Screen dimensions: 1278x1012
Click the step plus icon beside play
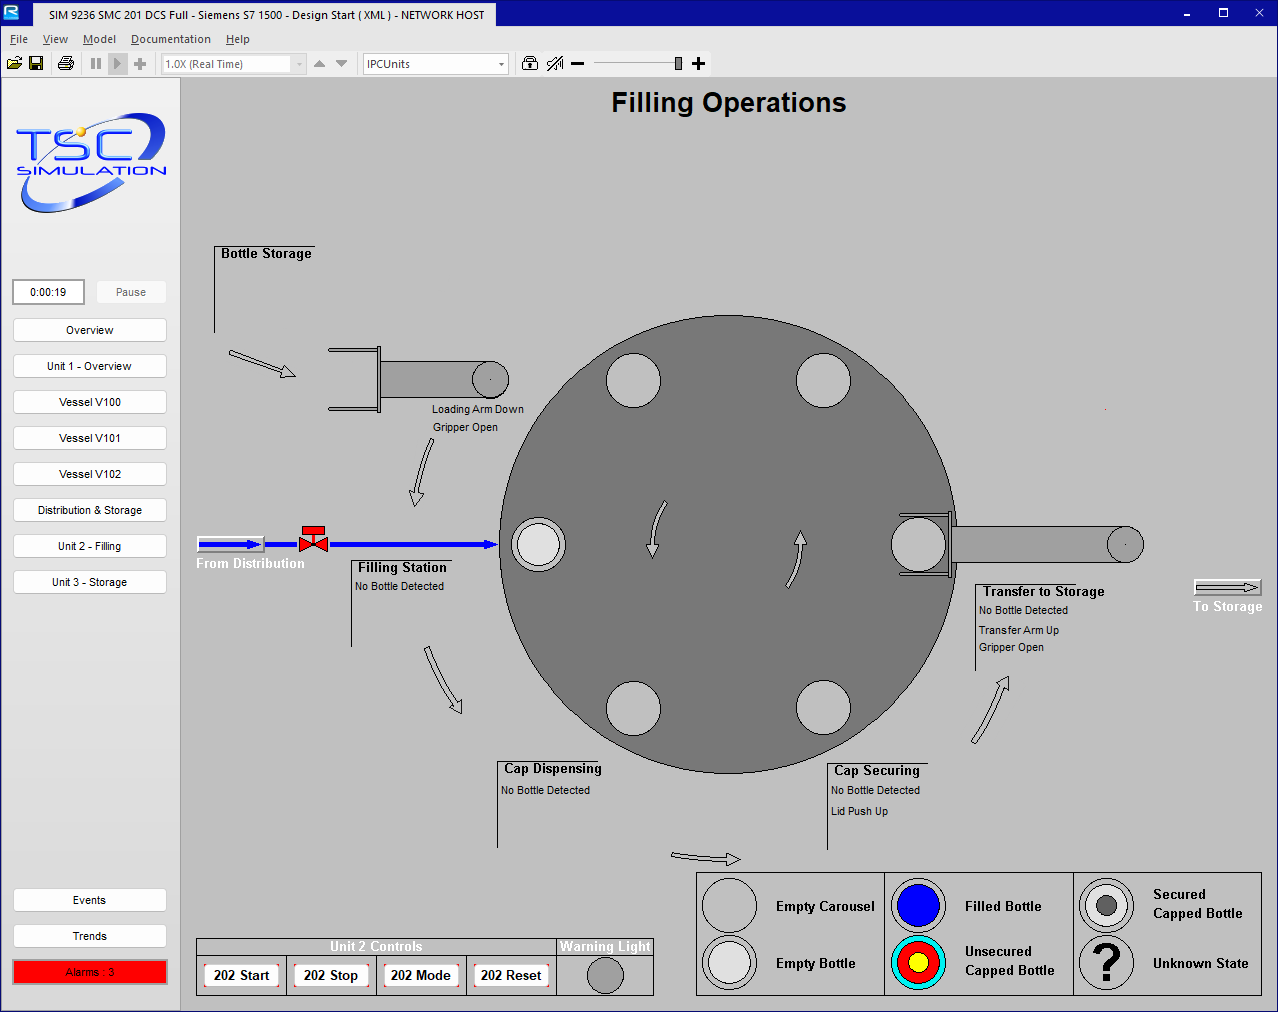point(140,64)
